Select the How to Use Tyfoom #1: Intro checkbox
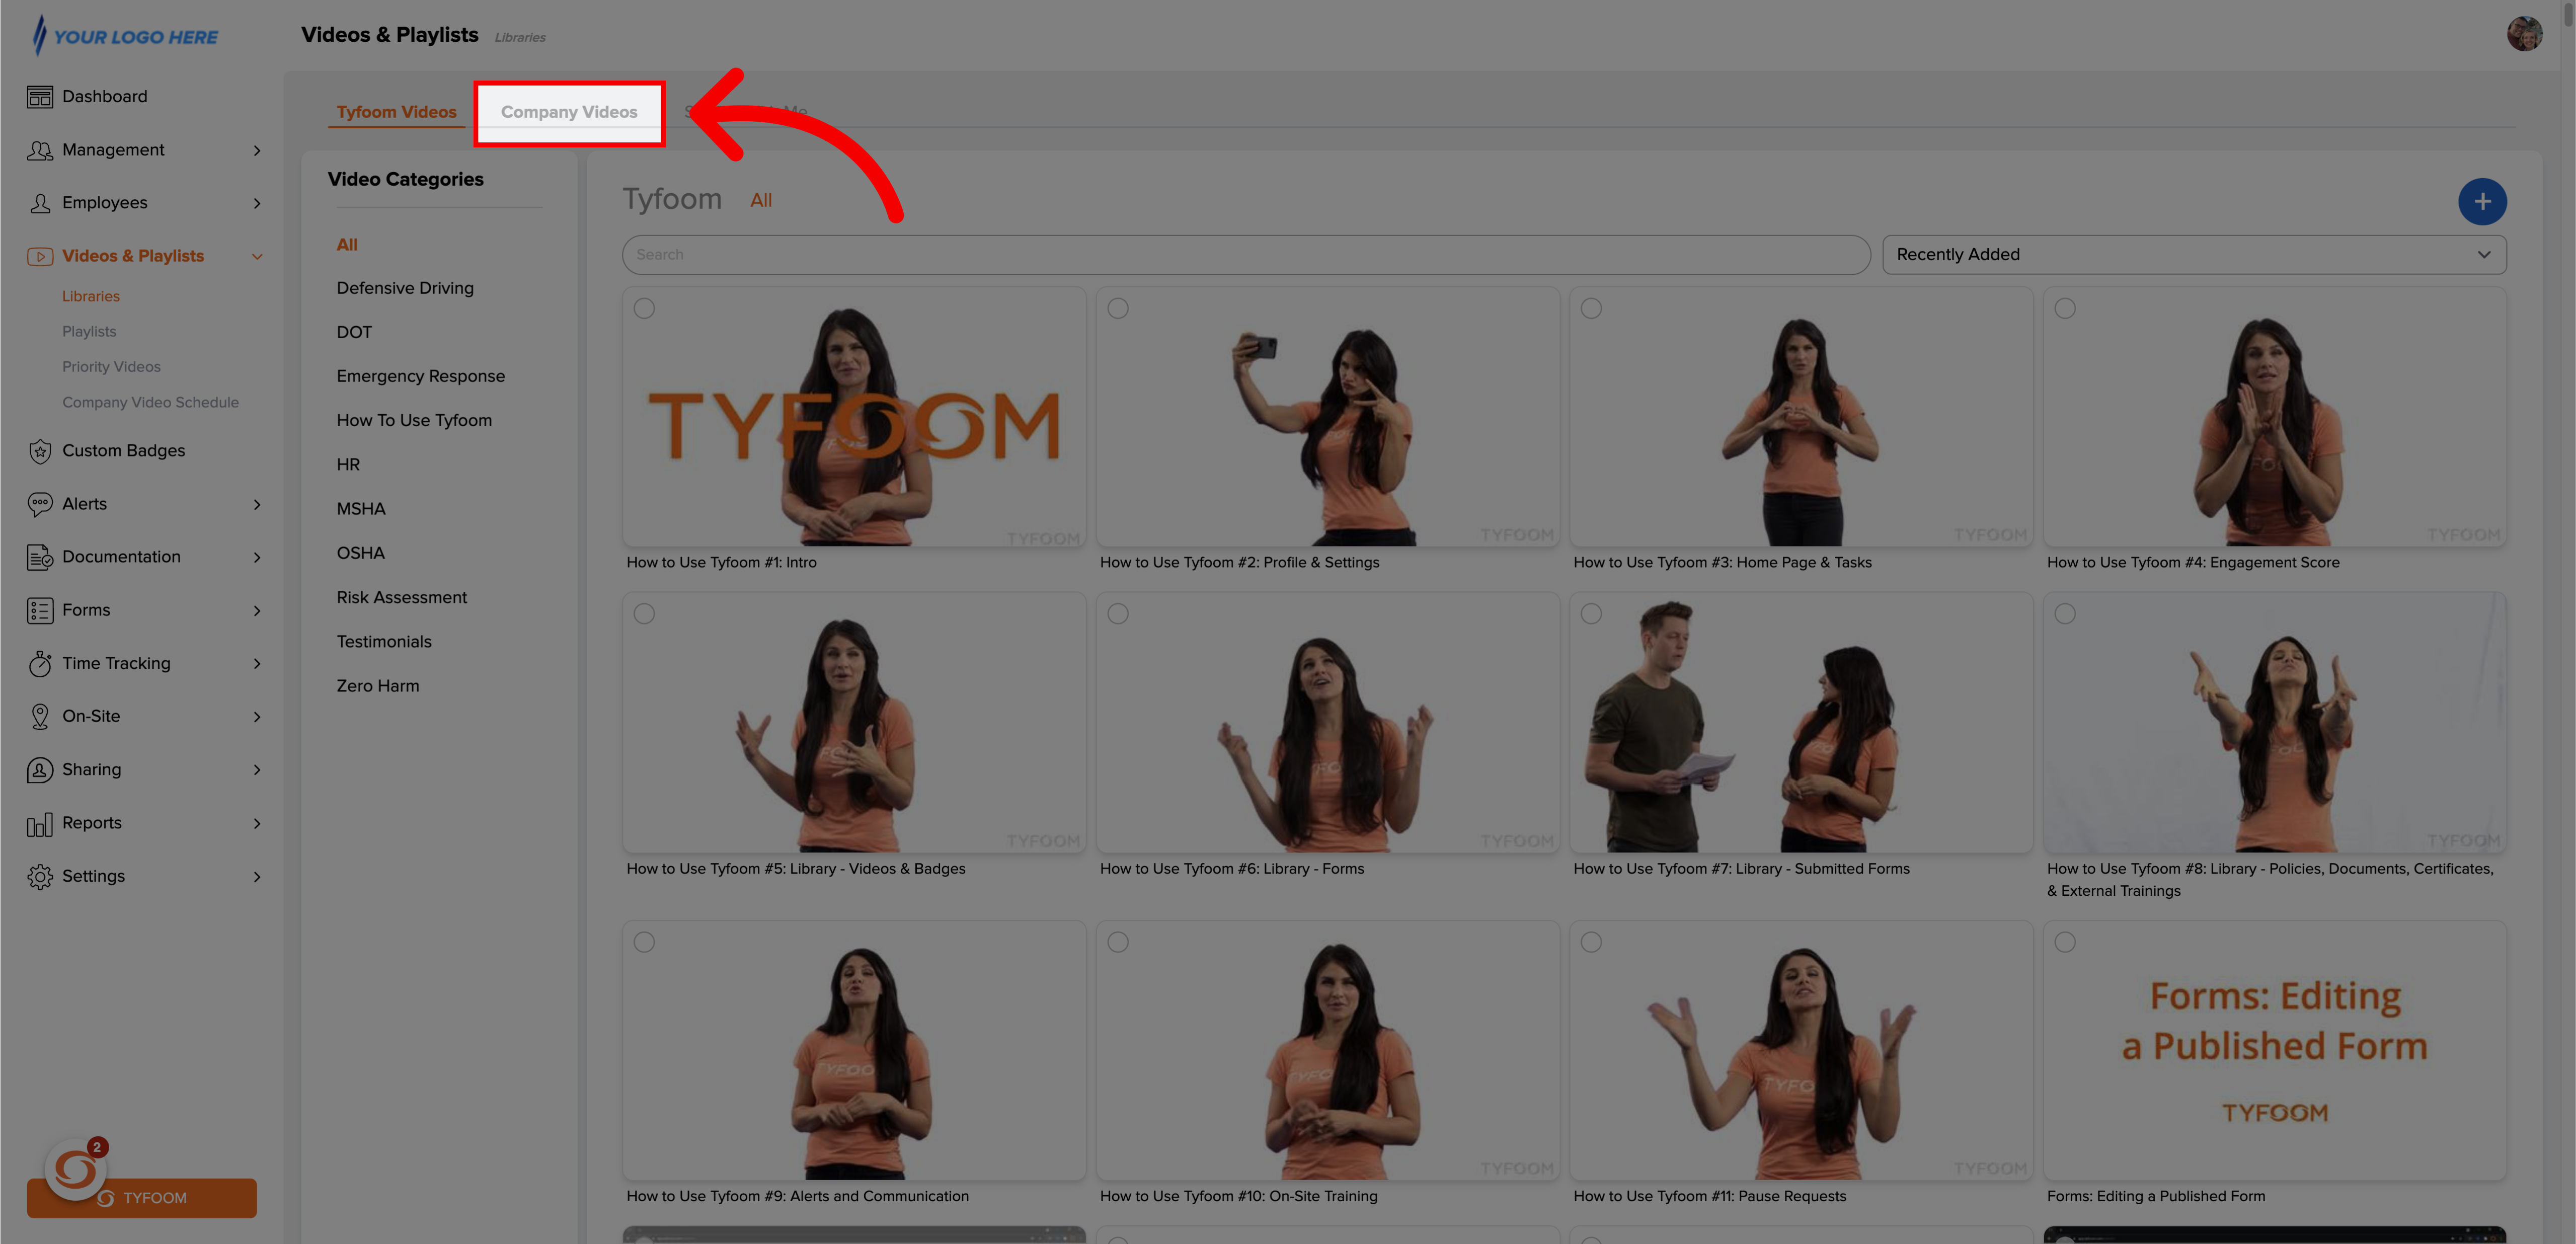Viewport: 2576px width, 1244px height. [x=644, y=309]
